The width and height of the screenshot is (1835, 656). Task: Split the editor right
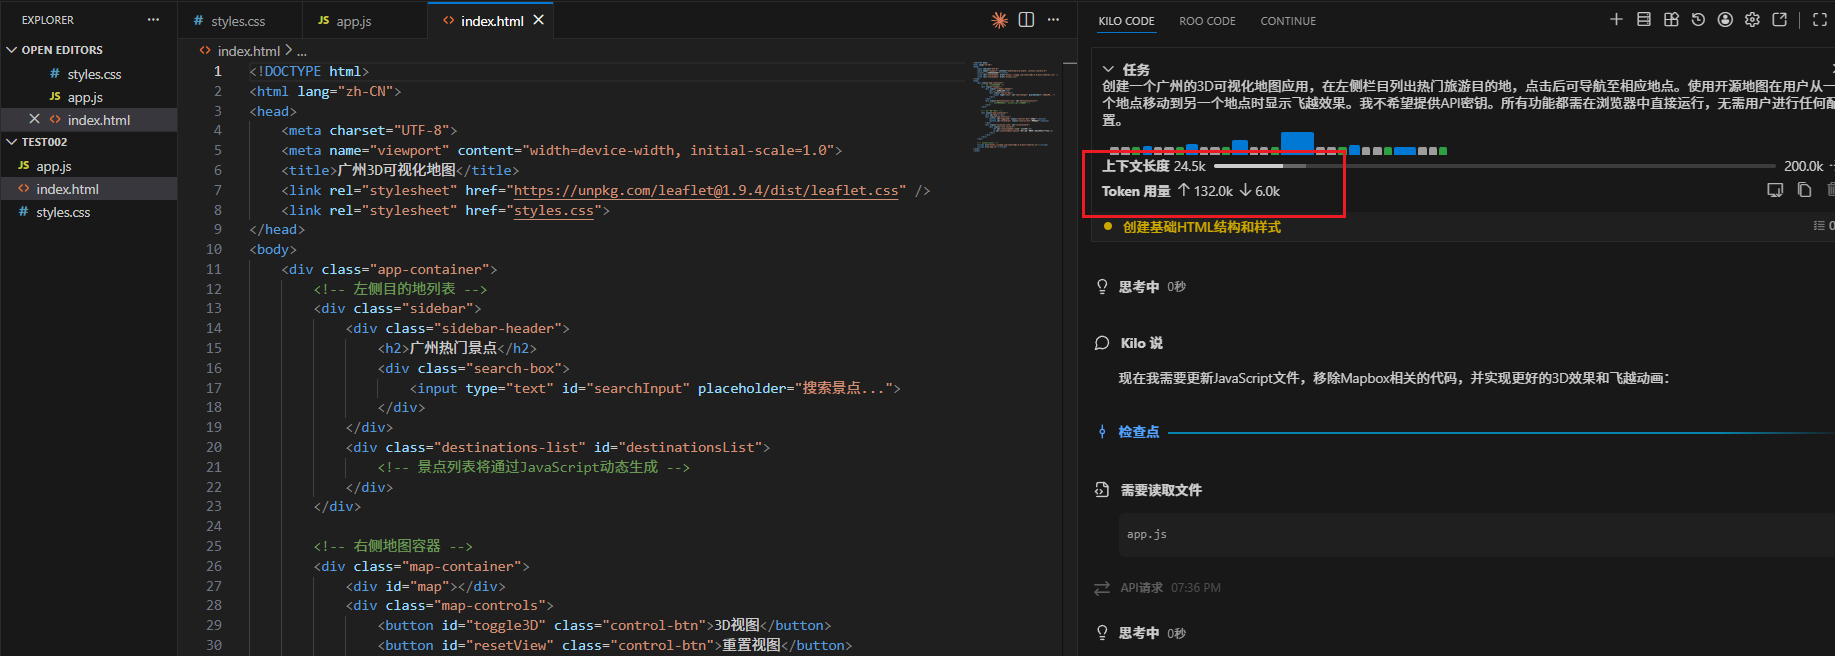coord(1026,20)
